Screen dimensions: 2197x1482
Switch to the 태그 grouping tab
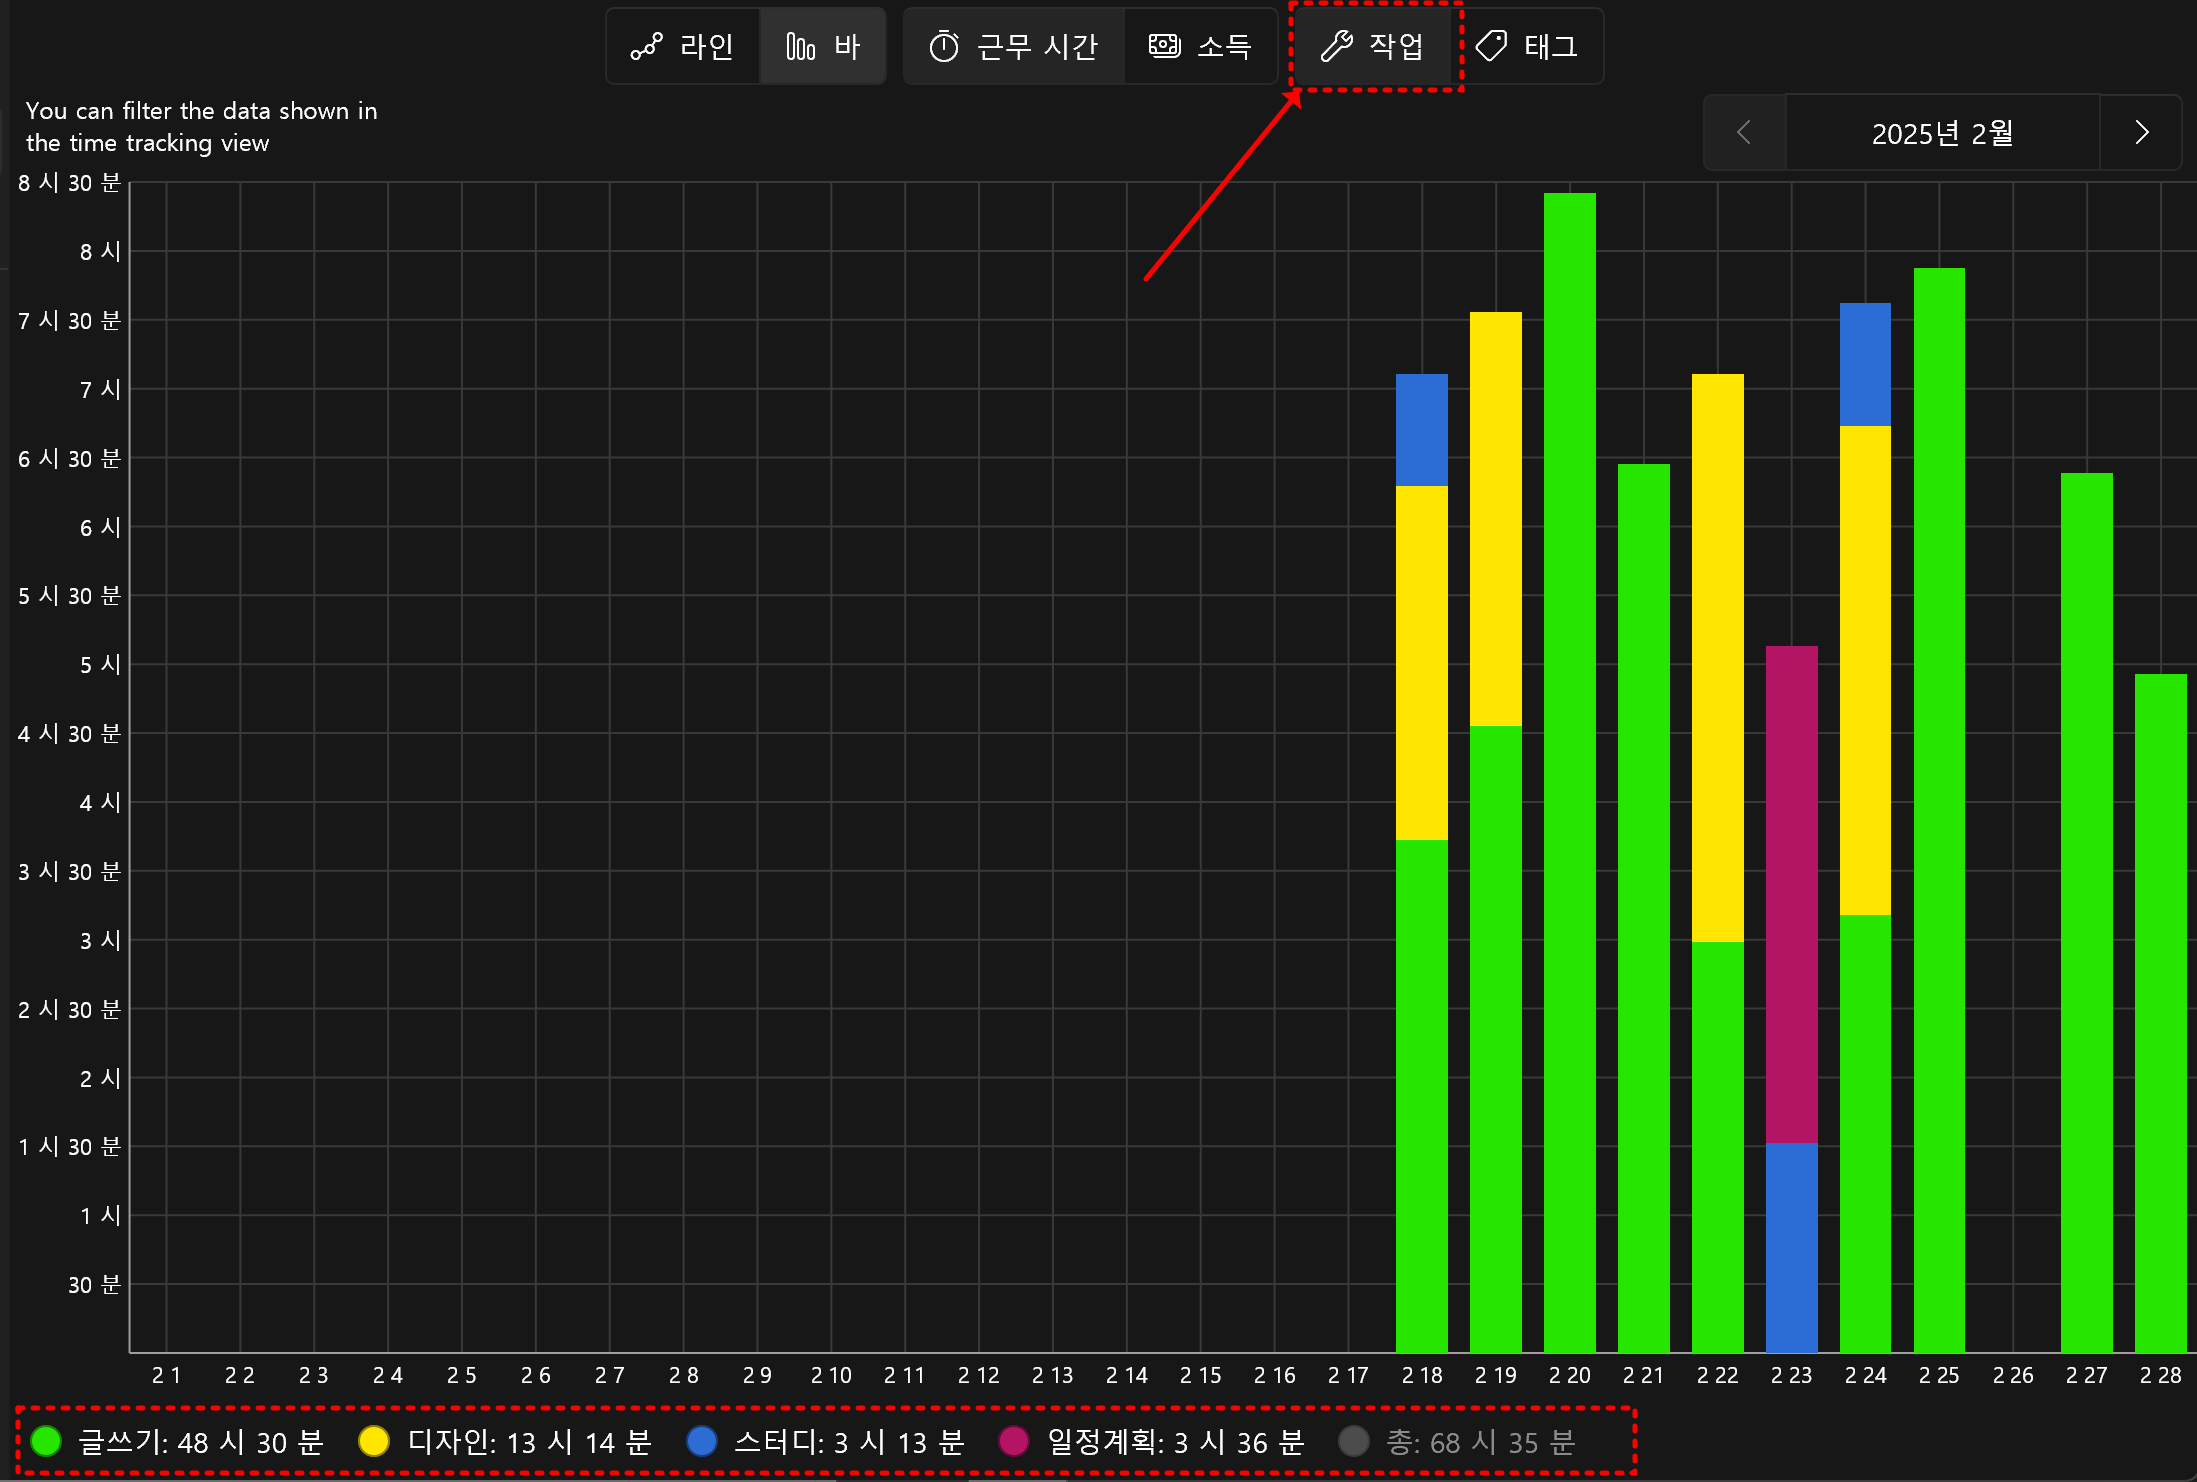(1550, 47)
